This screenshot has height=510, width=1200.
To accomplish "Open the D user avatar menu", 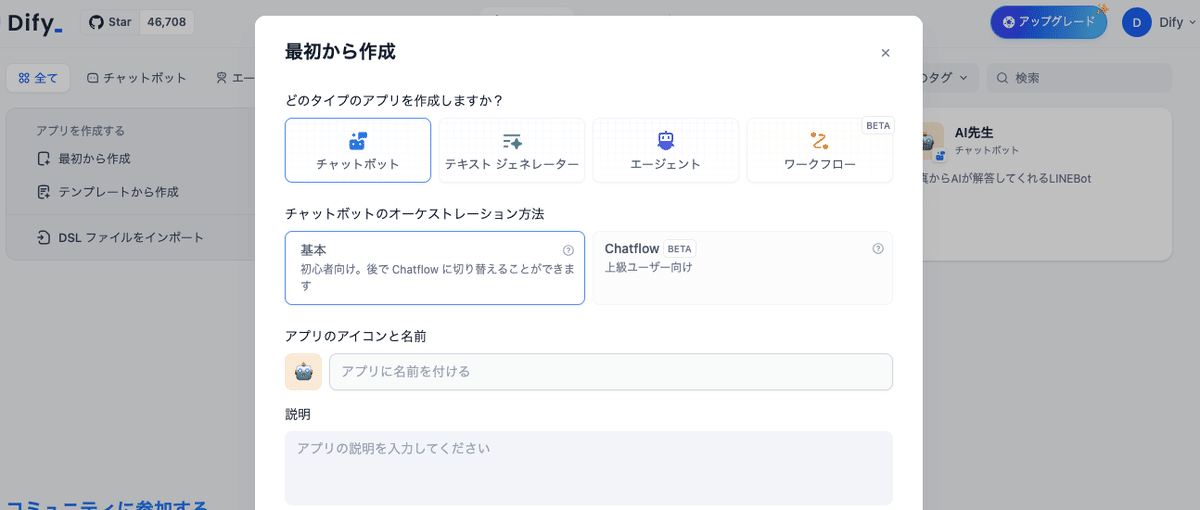I will point(1137,22).
